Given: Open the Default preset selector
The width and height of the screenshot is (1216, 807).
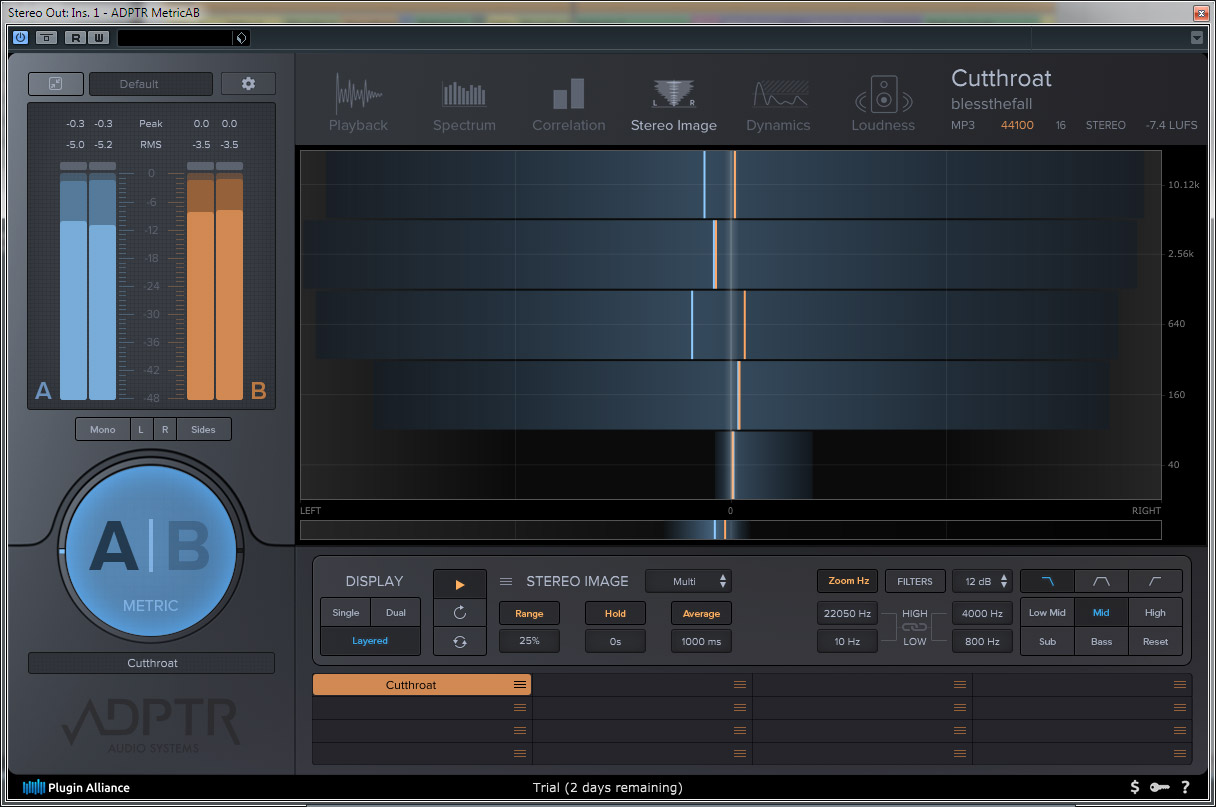Looking at the screenshot, I should (x=151, y=84).
